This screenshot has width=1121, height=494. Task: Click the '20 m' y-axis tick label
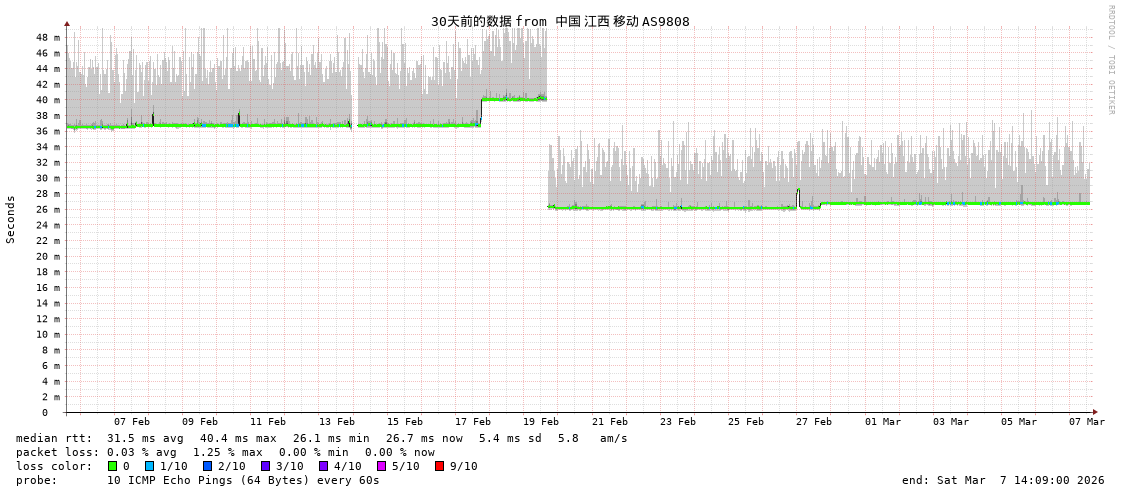pyautogui.click(x=48, y=256)
